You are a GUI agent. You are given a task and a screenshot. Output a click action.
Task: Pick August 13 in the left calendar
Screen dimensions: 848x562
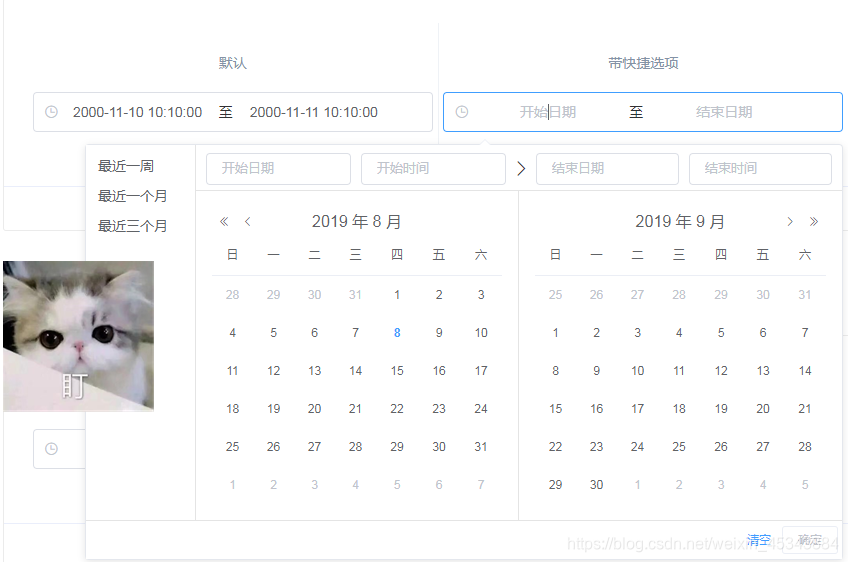coord(314,371)
